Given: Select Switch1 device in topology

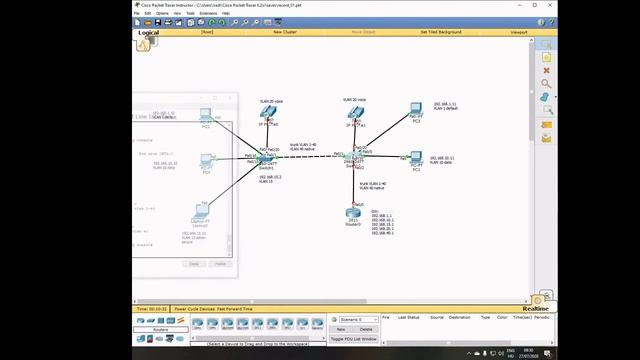Looking at the screenshot, I should pos(267,159).
